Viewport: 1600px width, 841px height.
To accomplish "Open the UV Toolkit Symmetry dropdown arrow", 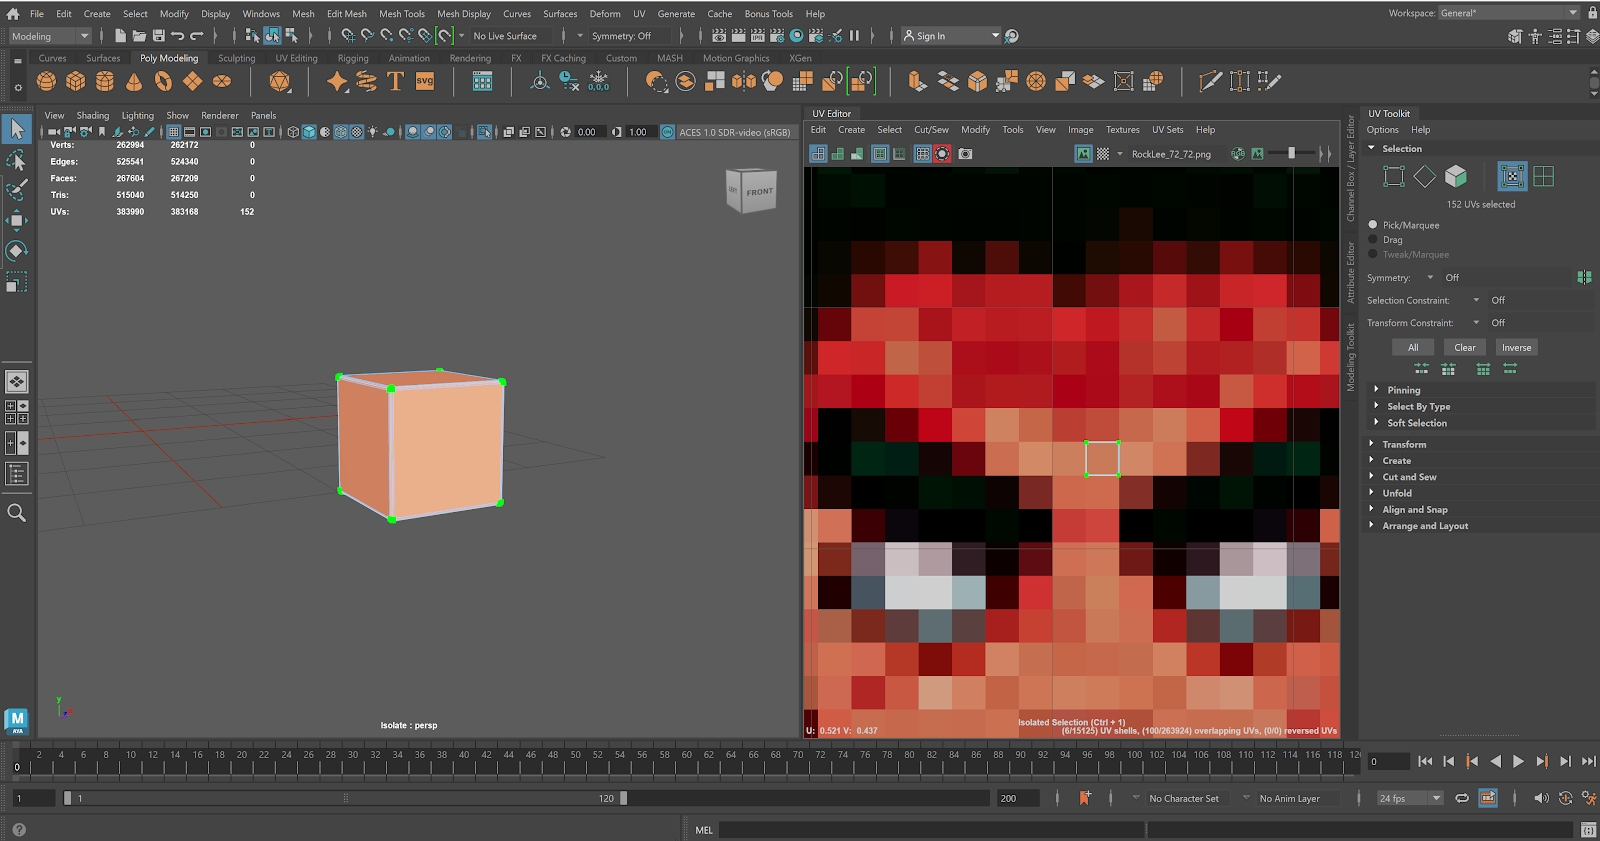I will [1430, 278].
